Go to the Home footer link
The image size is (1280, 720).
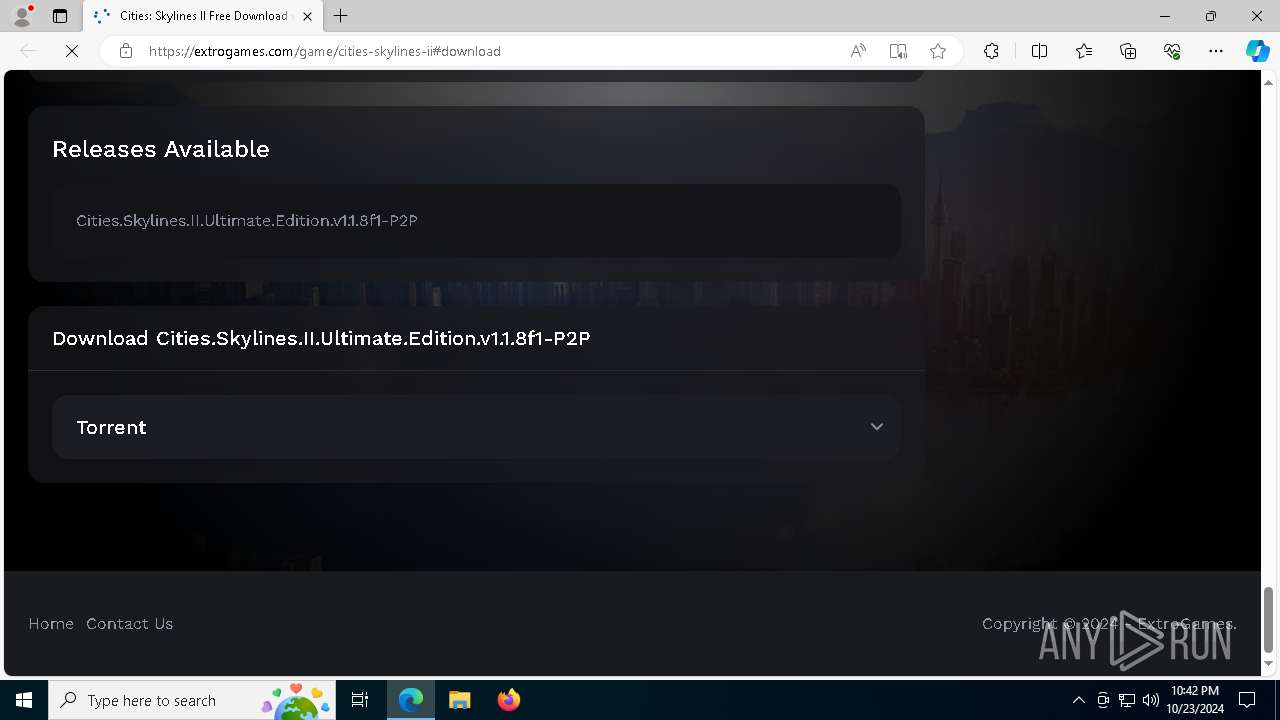pos(51,623)
